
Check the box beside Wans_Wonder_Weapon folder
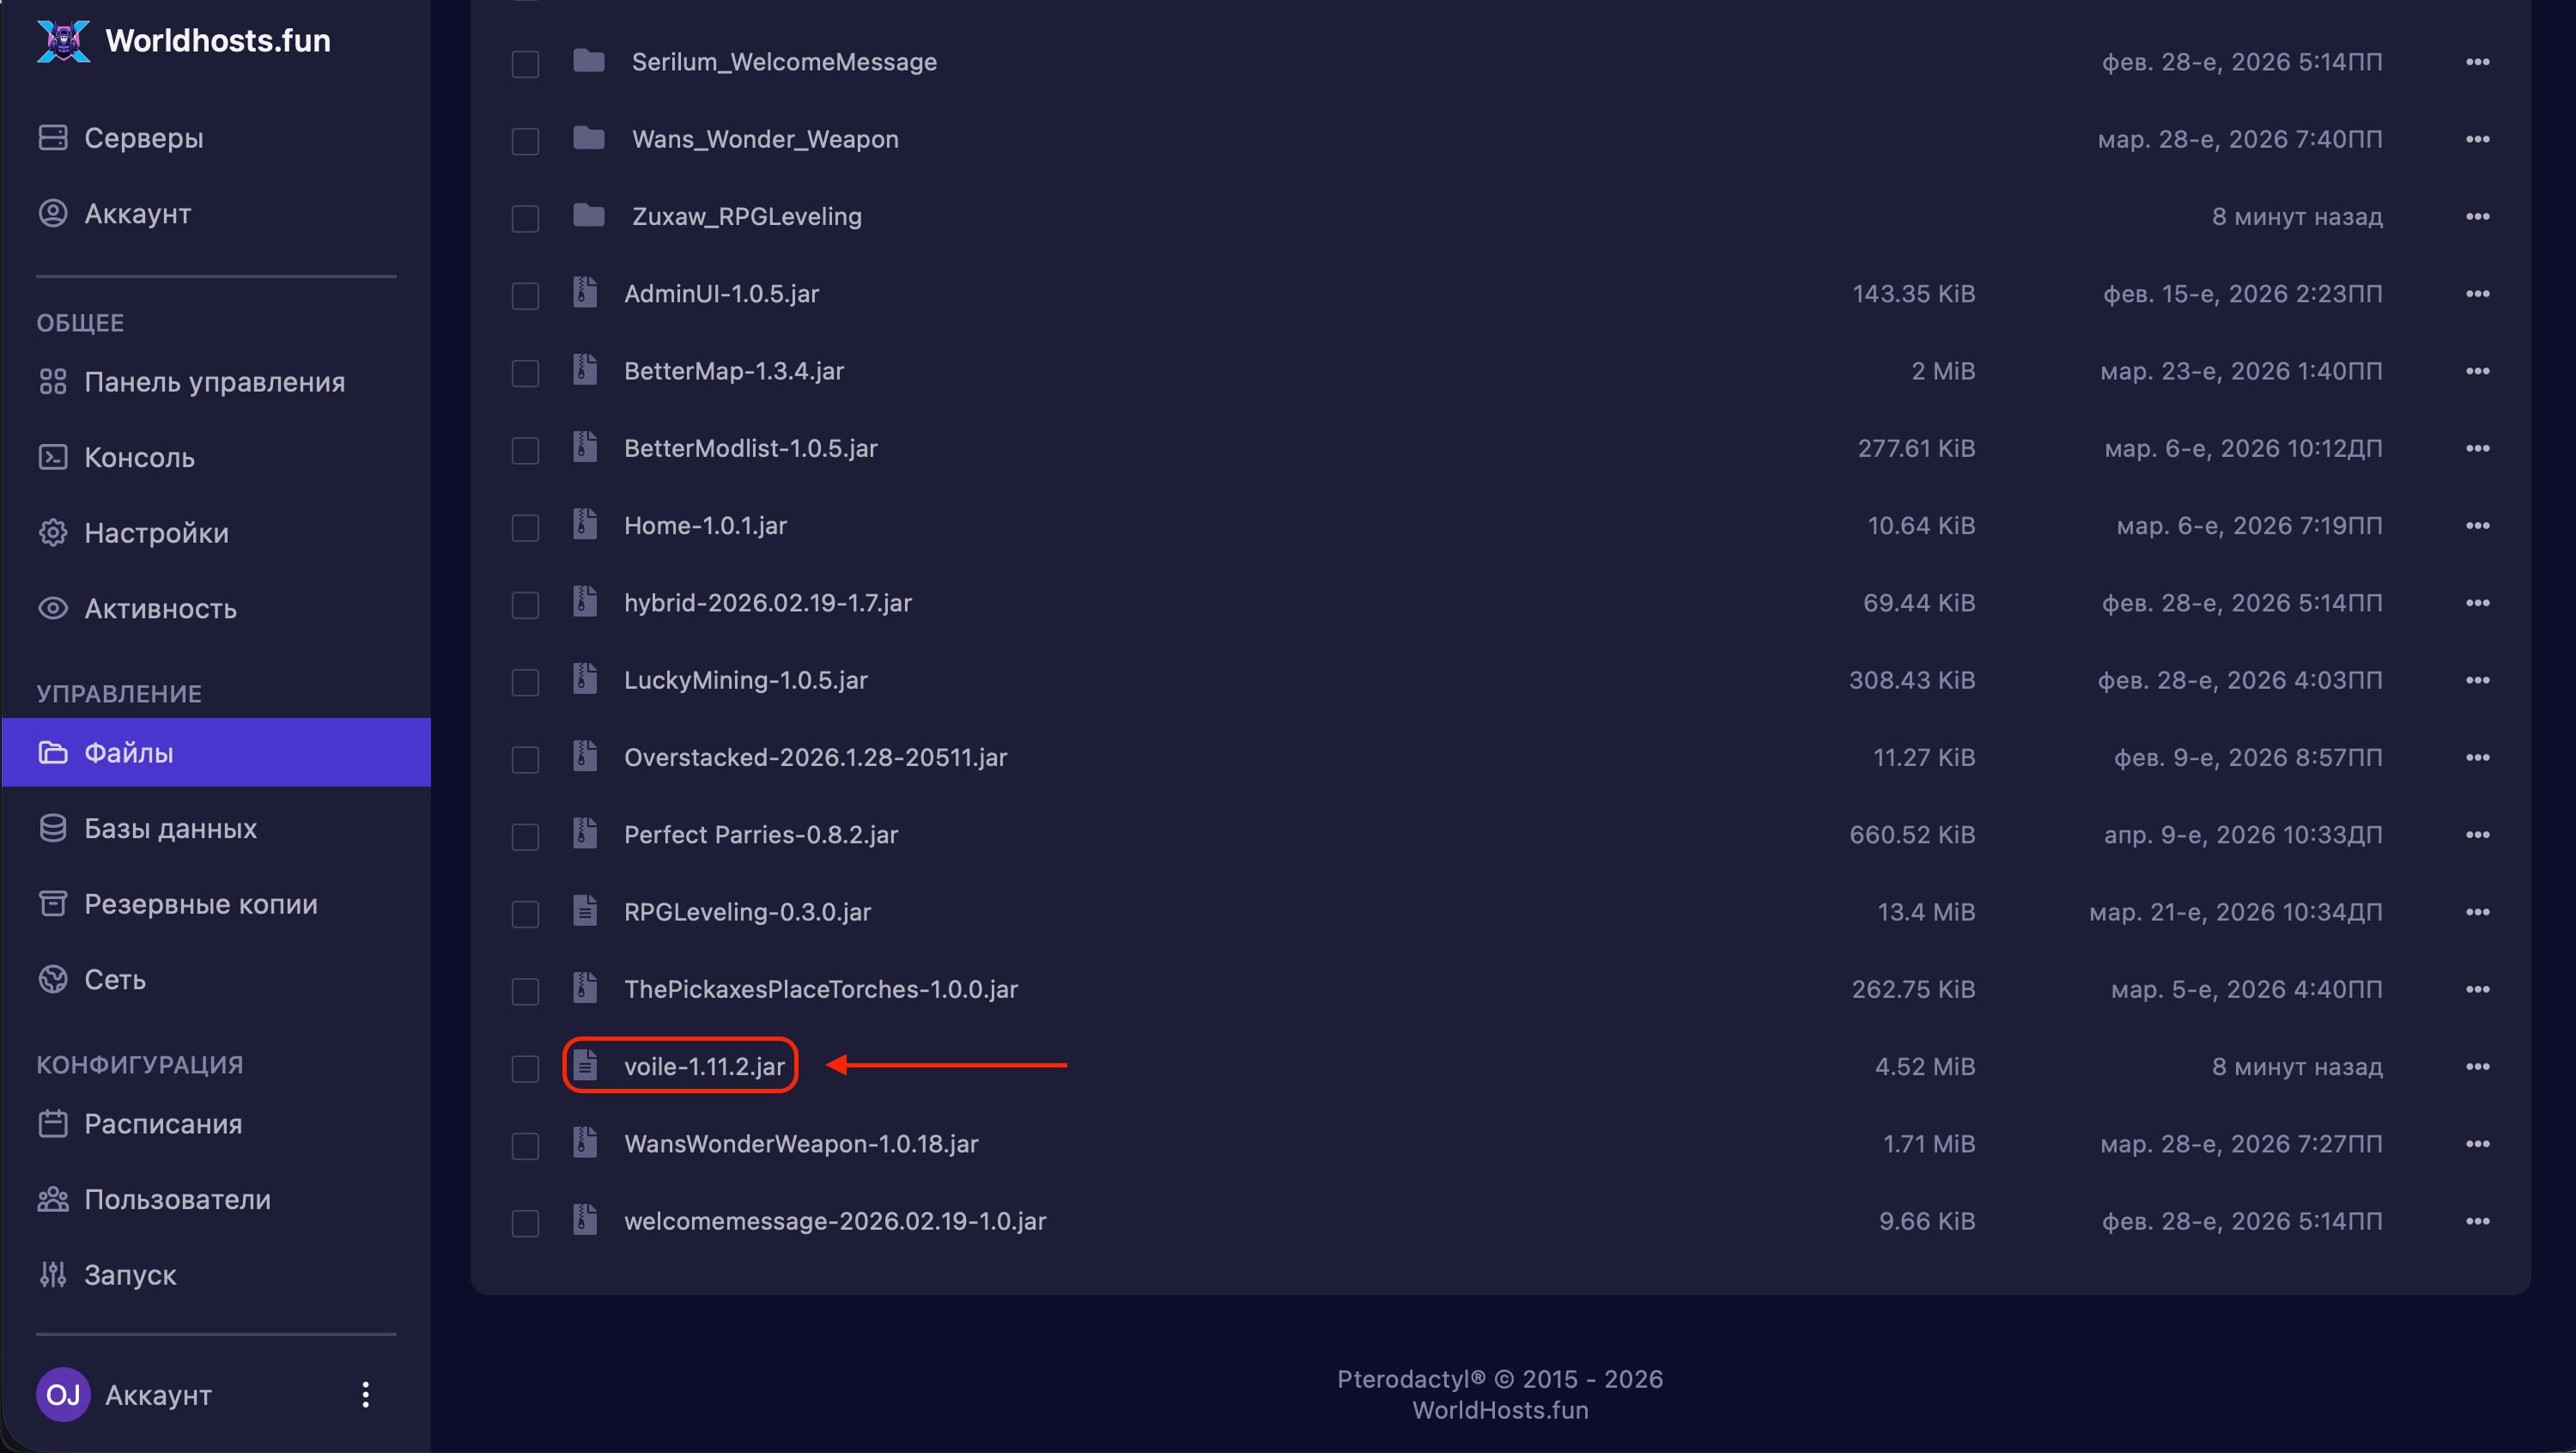pos(525,141)
